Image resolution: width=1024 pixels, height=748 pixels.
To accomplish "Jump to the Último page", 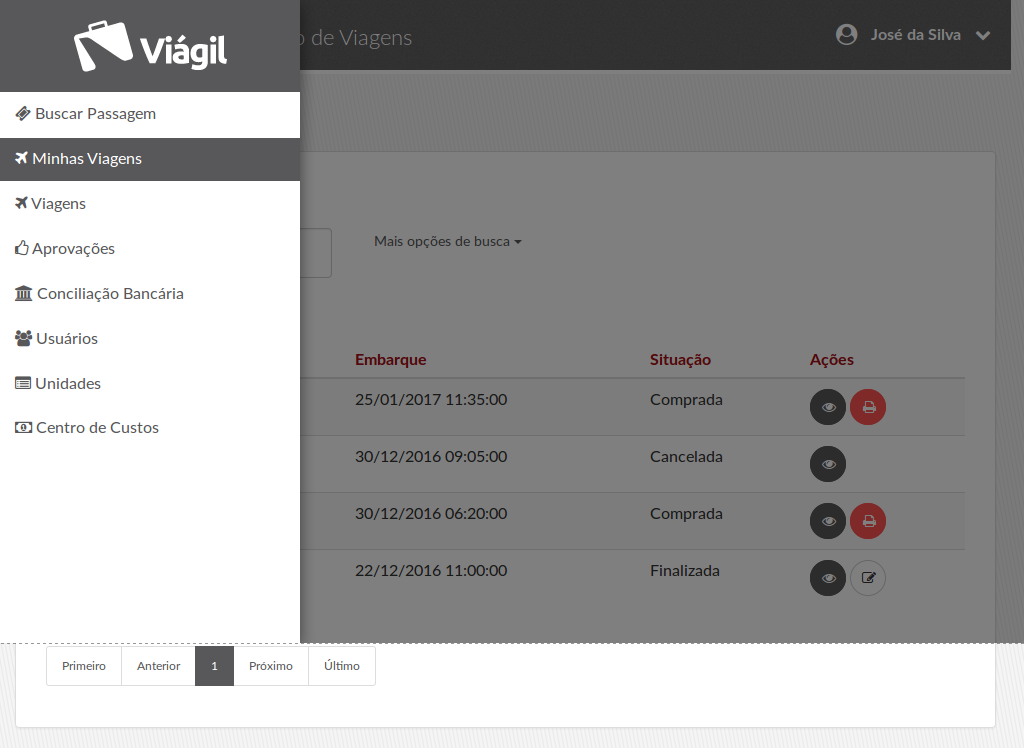I will 342,666.
